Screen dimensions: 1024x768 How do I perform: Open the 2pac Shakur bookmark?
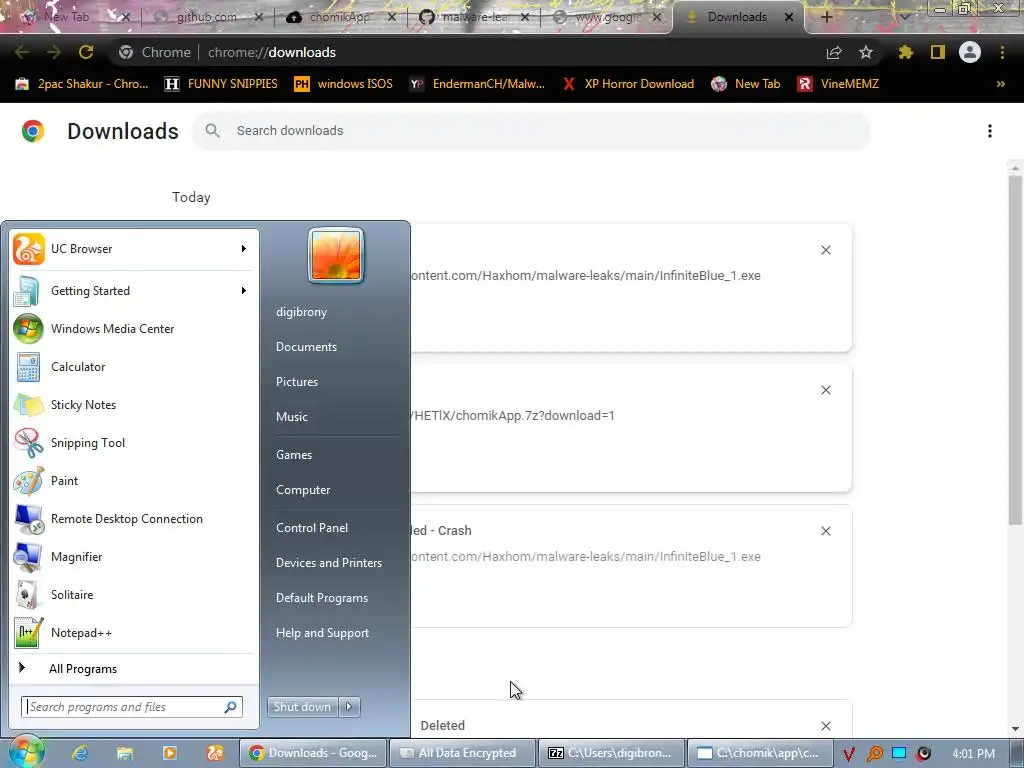click(x=82, y=84)
